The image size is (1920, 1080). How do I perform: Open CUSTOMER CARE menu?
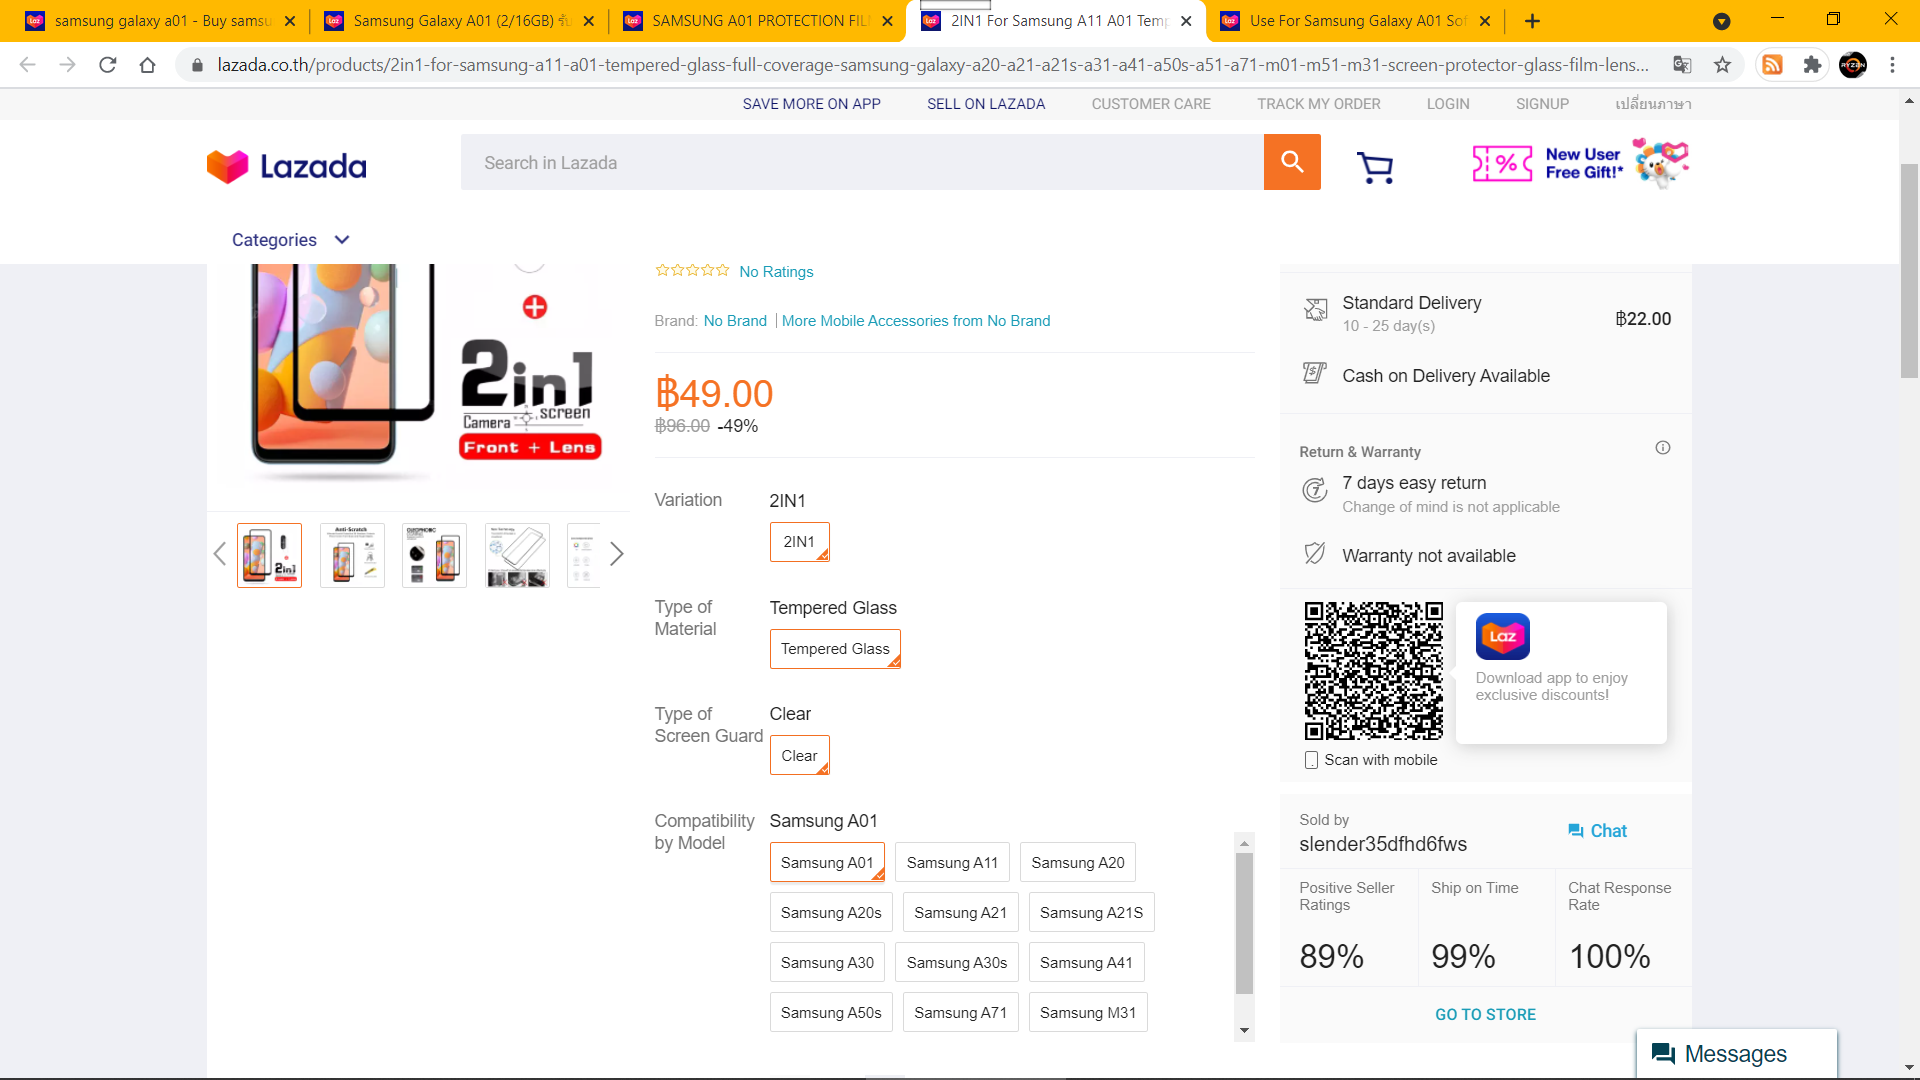[1151, 104]
